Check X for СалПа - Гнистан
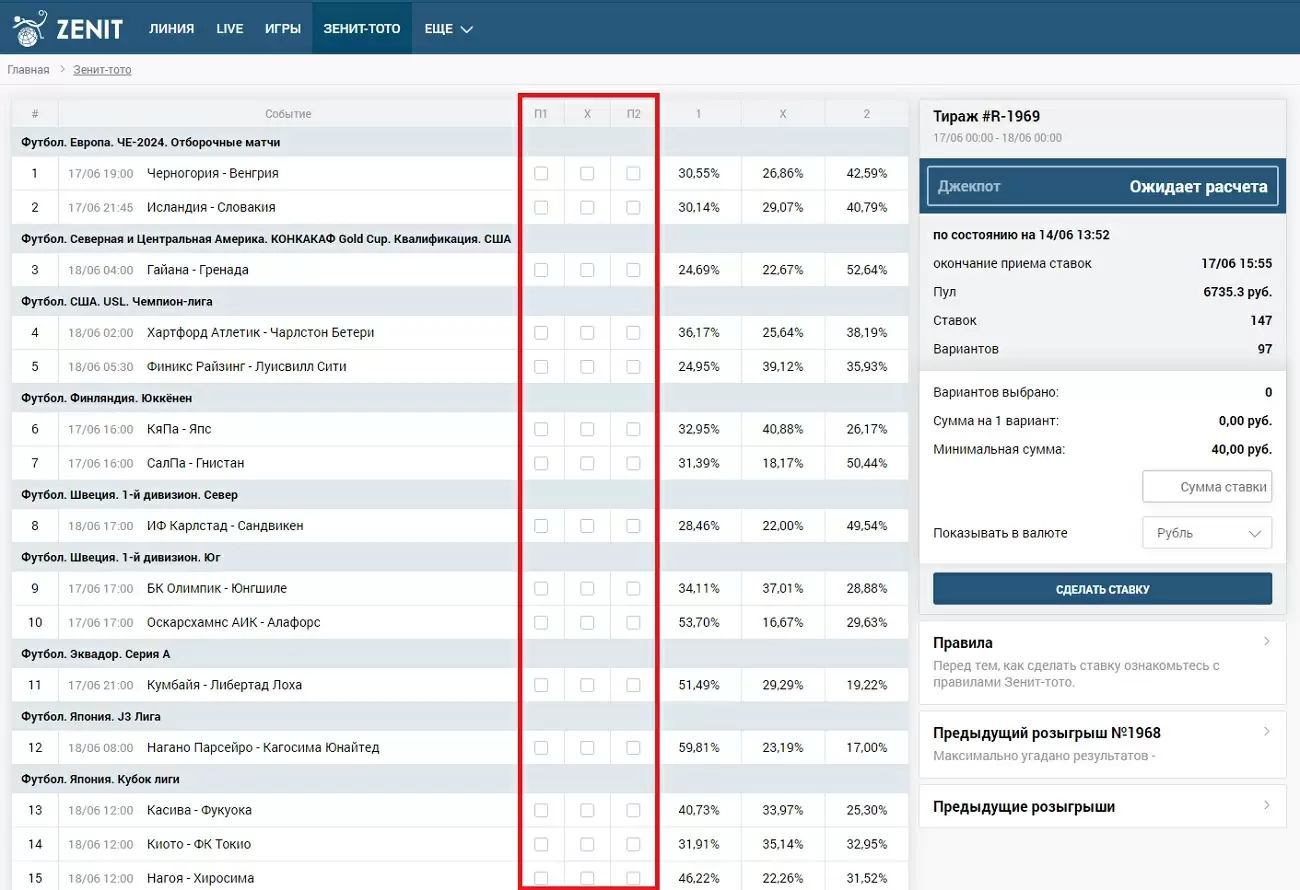This screenshot has height=890, width=1300. (587, 463)
